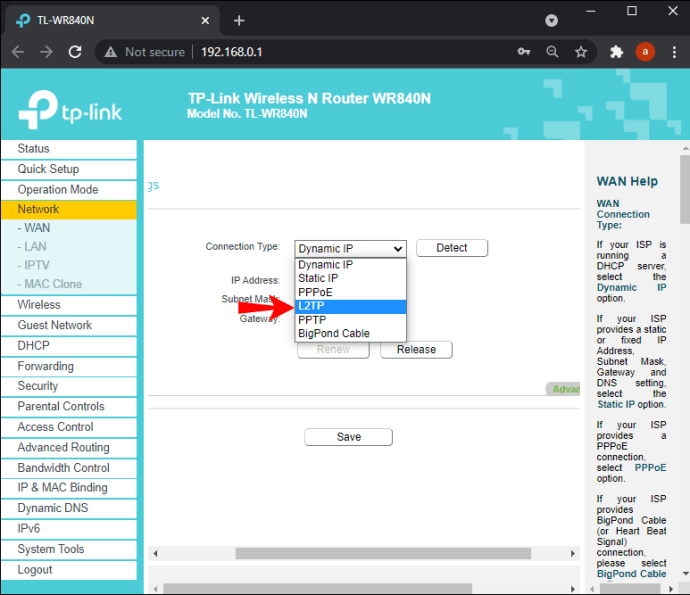
Task: Bookmark this page with the star icon
Action: pyautogui.click(x=581, y=52)
